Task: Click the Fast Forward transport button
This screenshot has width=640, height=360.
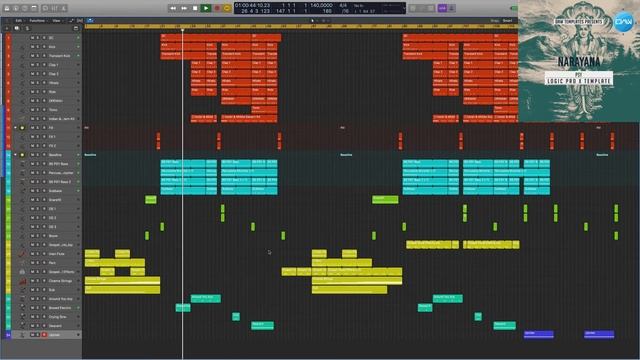Action: click(184, 8)
